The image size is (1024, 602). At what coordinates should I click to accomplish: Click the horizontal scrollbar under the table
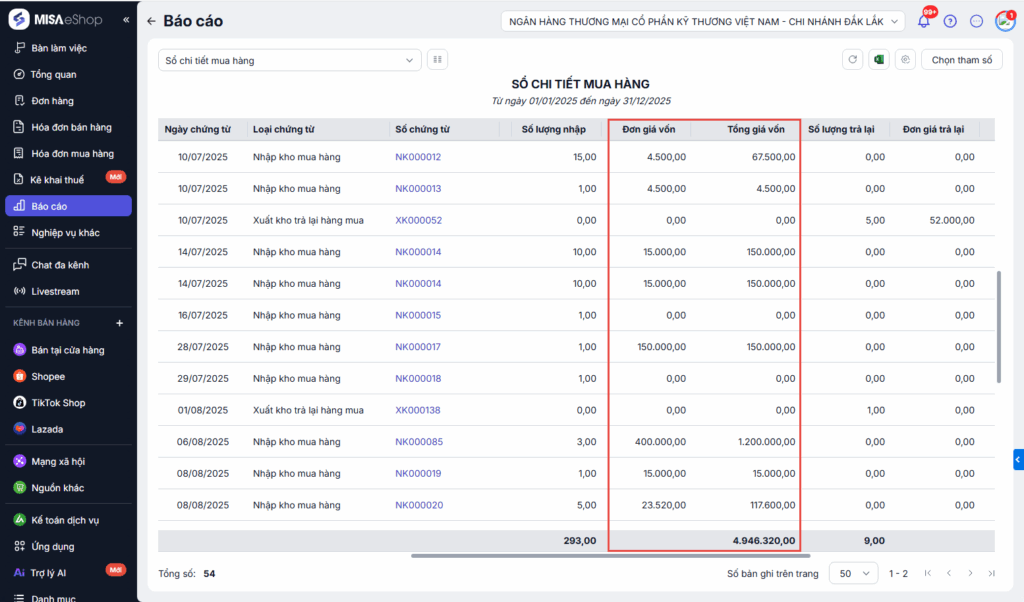point(610,555)
